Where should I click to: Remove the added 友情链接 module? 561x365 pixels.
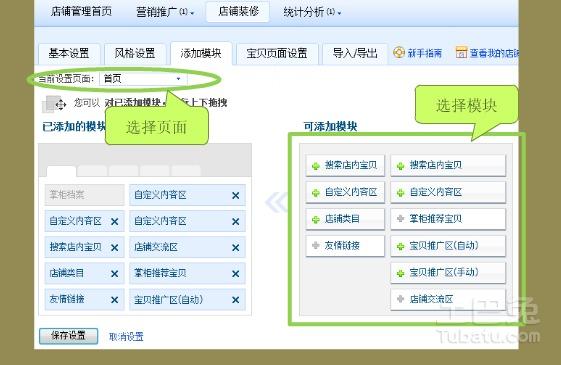114,300
